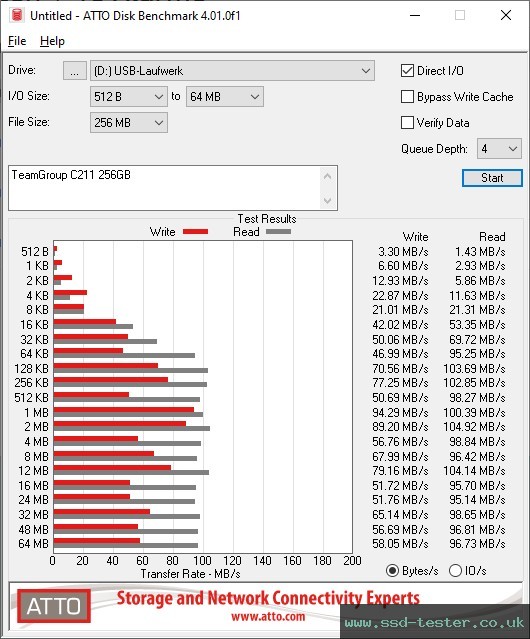Click the read value 1.43 MB/s
This screenshot has width=530, height=639.
tap(480, 251)
